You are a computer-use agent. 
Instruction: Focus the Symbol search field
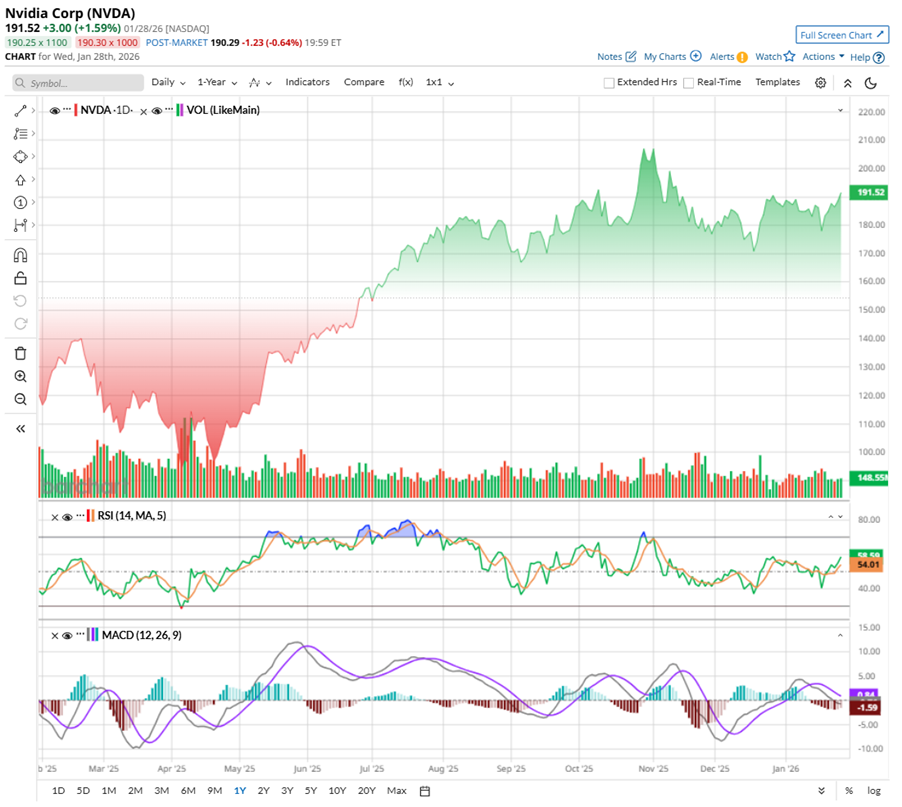(78, 83)
